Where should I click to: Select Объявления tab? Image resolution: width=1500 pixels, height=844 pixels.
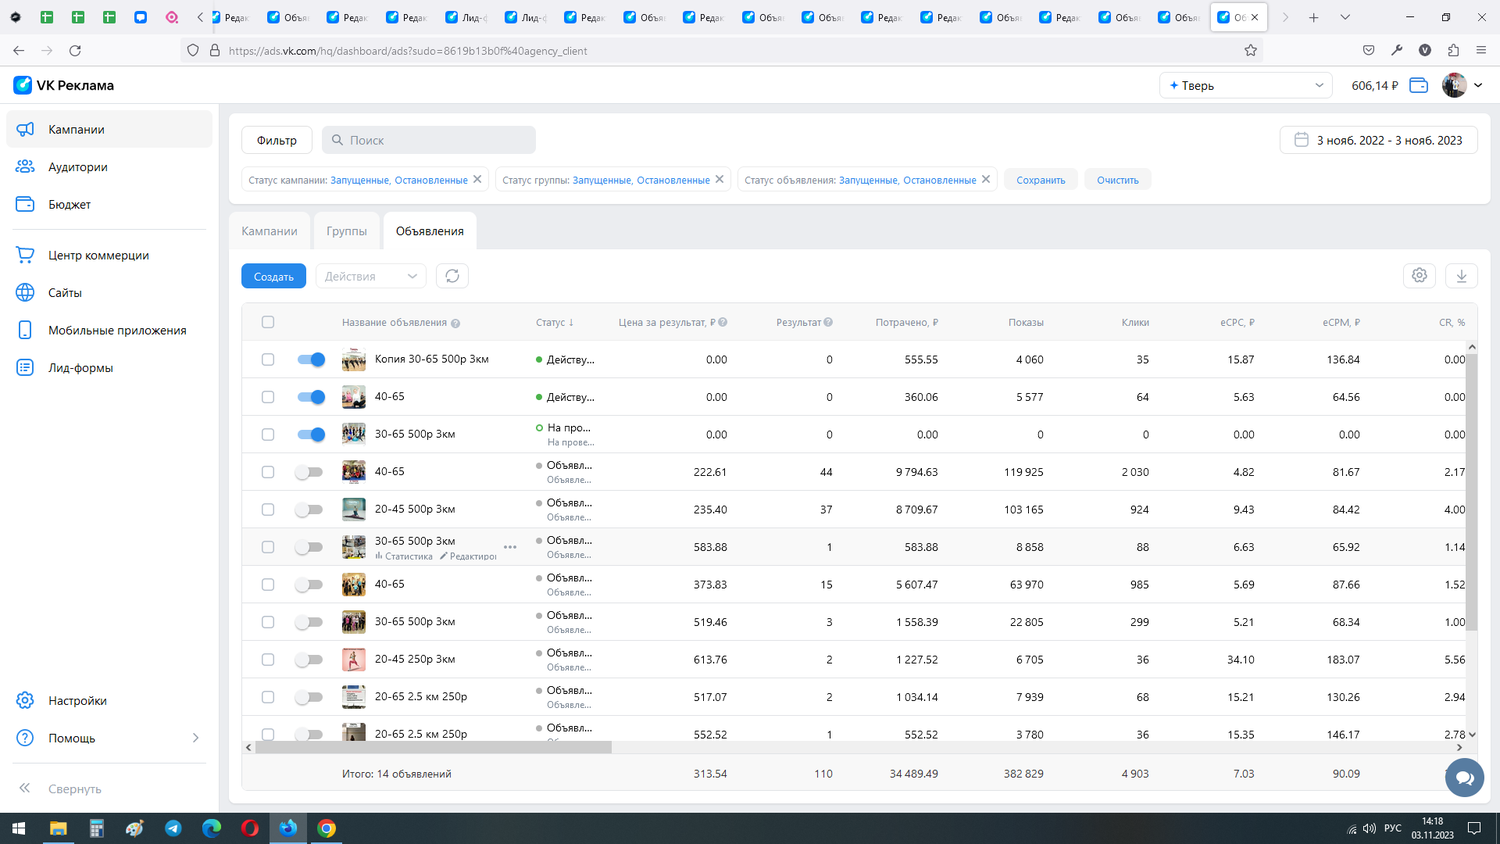click(x=430, y=231)
